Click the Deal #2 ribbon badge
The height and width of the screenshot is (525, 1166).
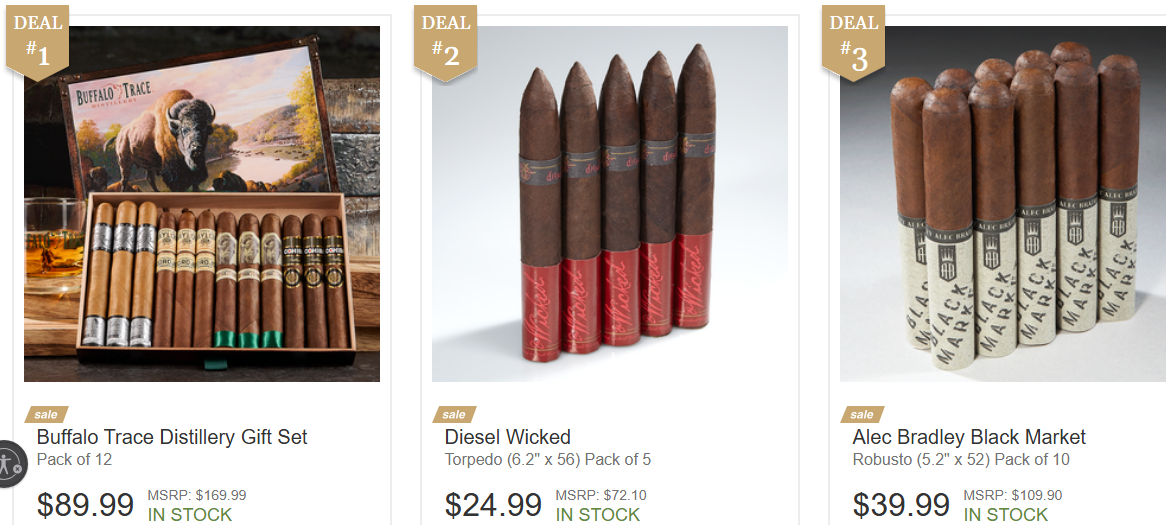445,42
